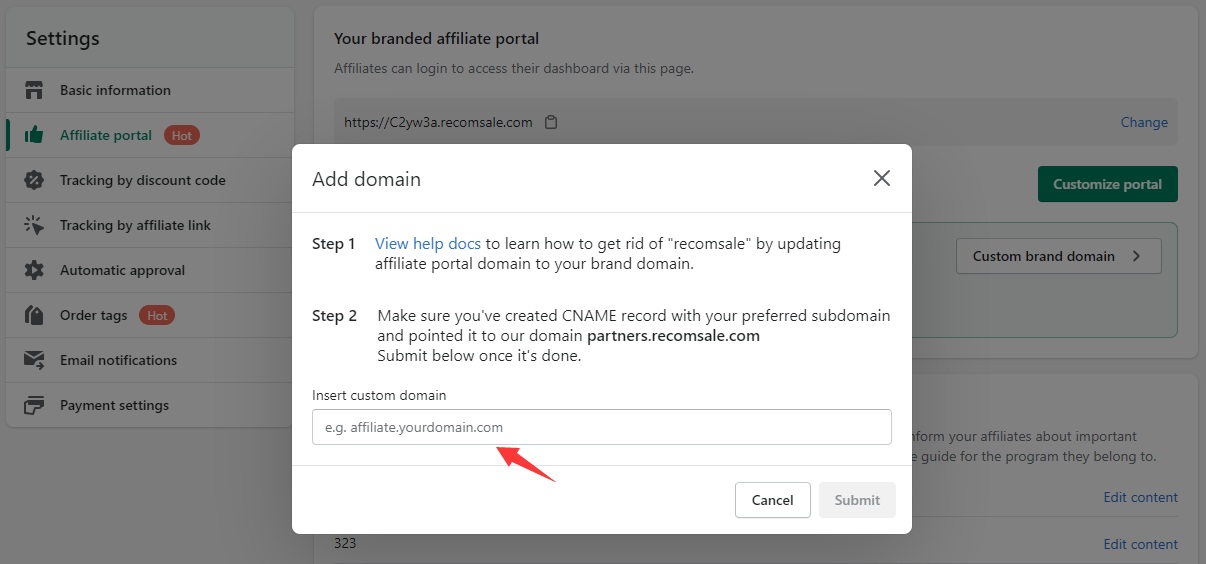Click the Hot badge beside Order tags
Viewport: 1206px width, 564px height.
click(157, 315)
